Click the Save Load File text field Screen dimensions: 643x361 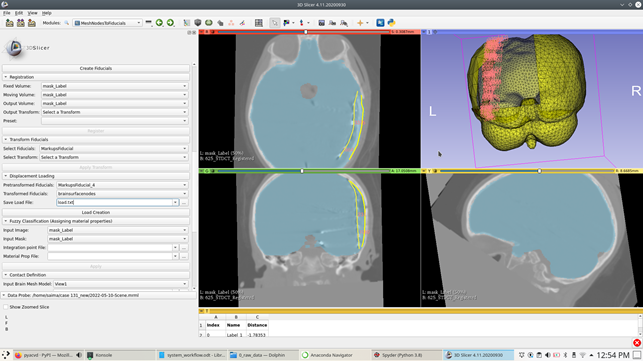click(114, 202)
